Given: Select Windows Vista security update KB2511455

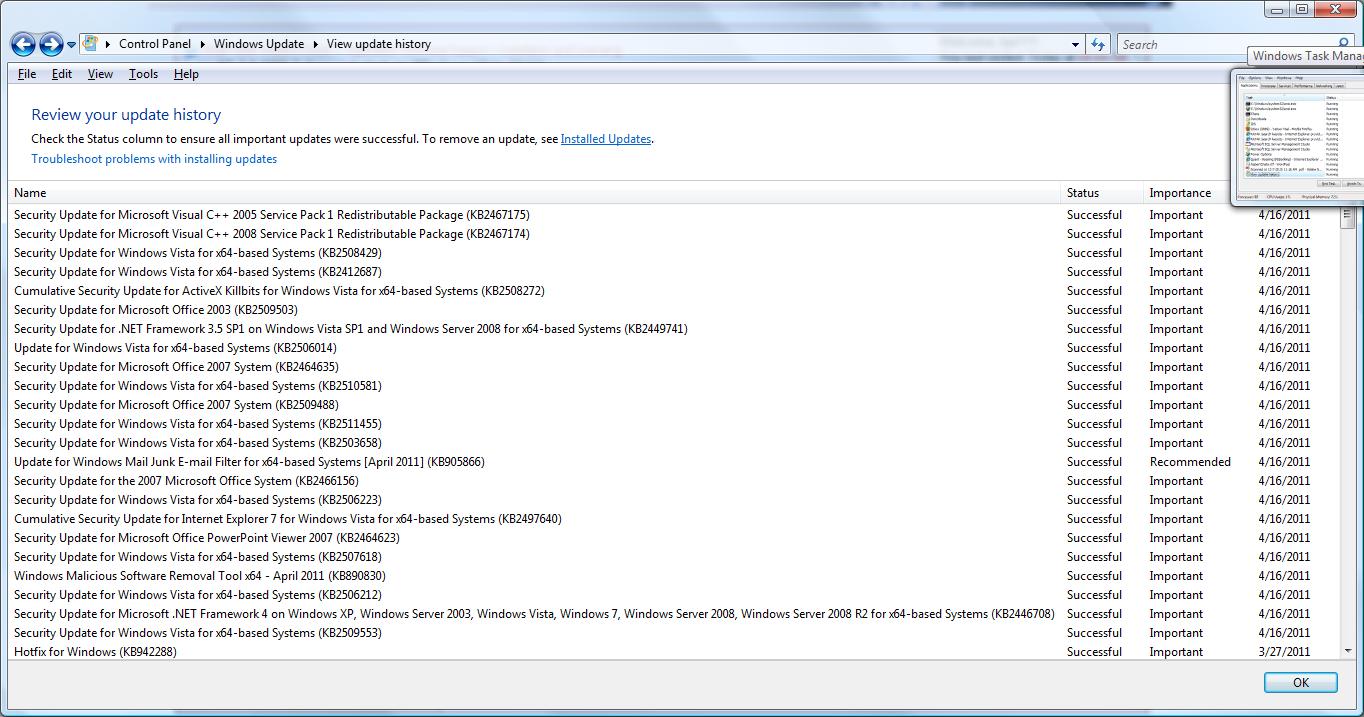Looking at the screenshot, I should click(674, 424).
